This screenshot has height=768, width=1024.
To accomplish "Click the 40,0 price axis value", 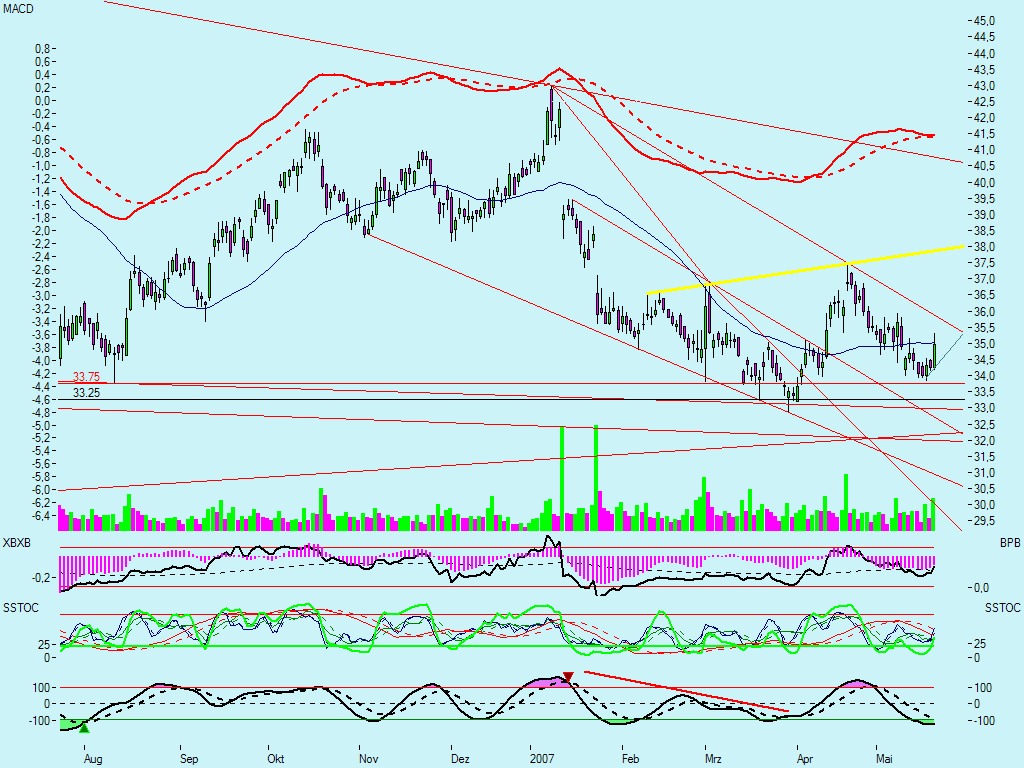I will click(984, 182).
